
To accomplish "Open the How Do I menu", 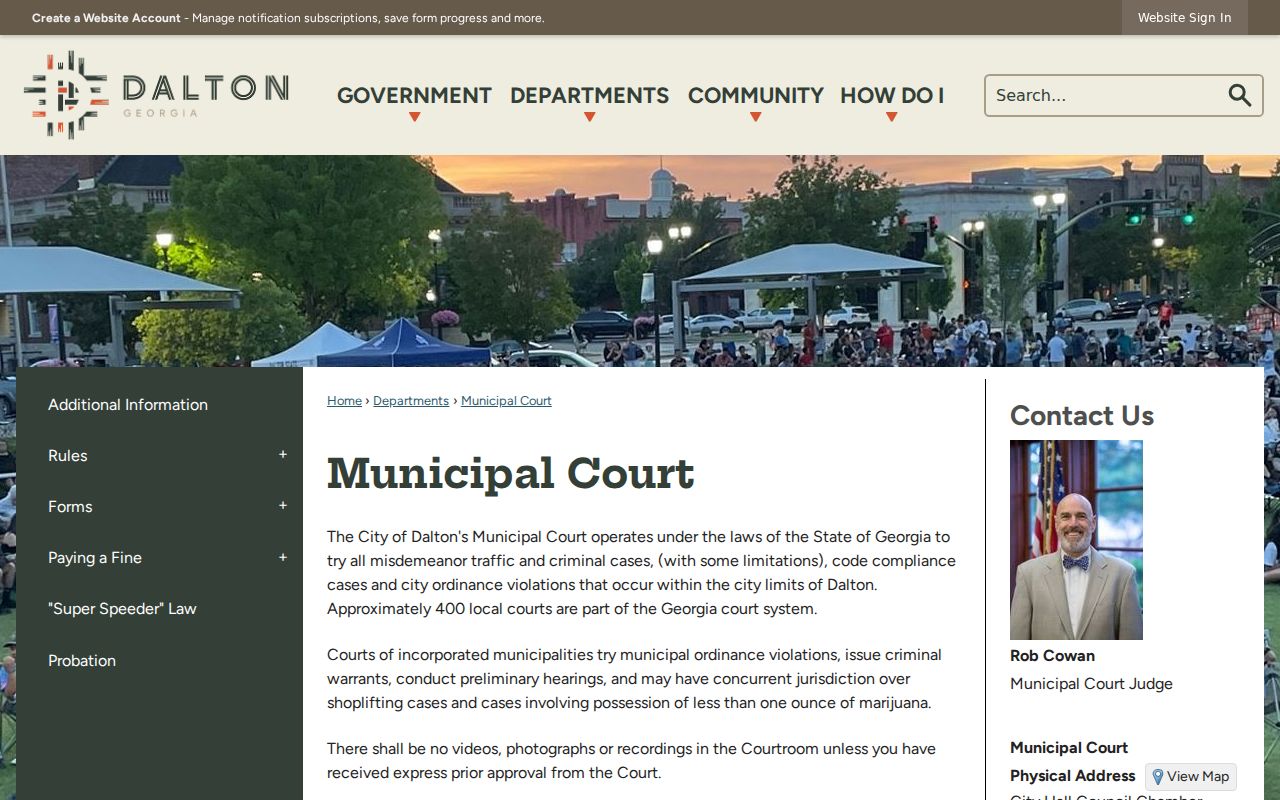I will pos(892,96).
